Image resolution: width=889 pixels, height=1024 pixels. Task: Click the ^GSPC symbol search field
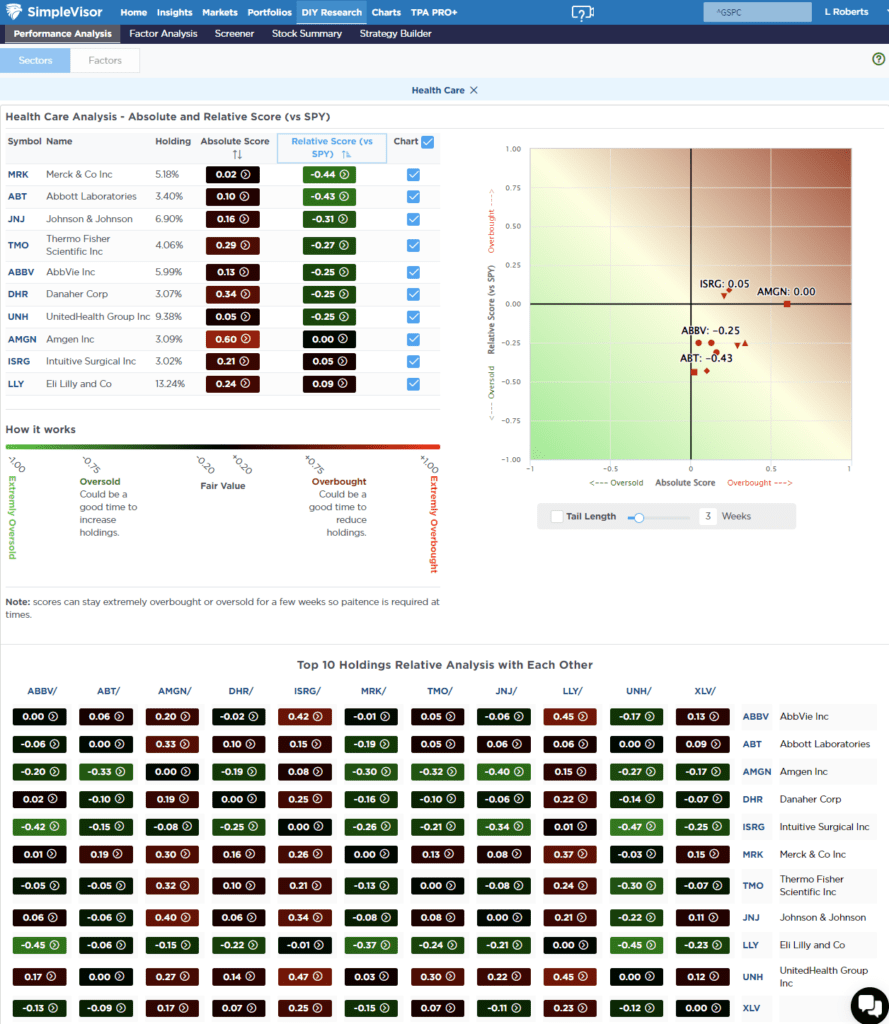(x=757, y=12)
